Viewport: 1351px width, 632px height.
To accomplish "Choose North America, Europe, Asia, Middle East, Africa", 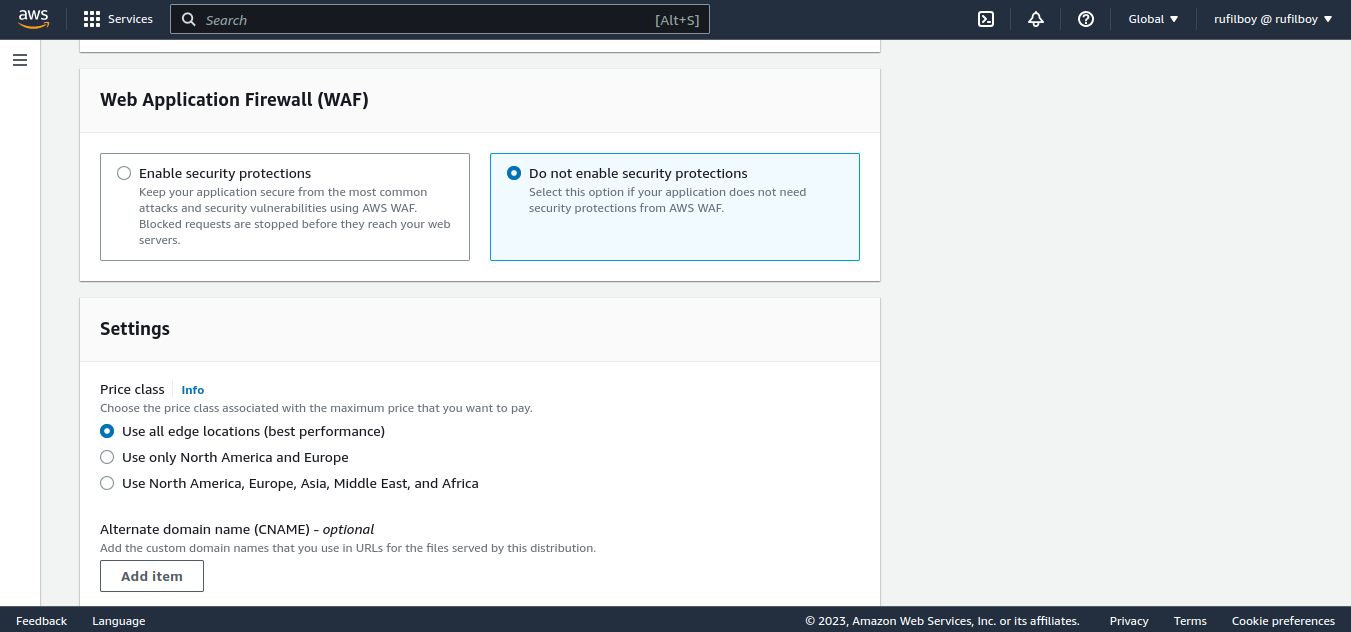I will (107, 483).
